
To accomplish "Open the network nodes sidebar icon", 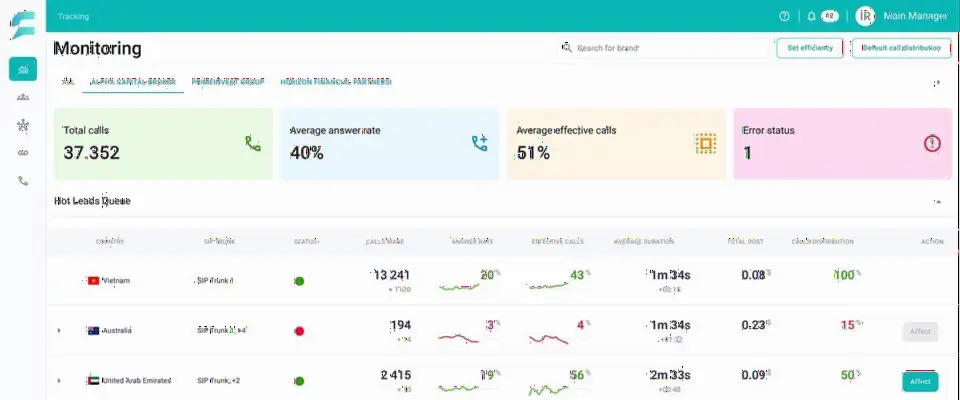I will 23,125.
